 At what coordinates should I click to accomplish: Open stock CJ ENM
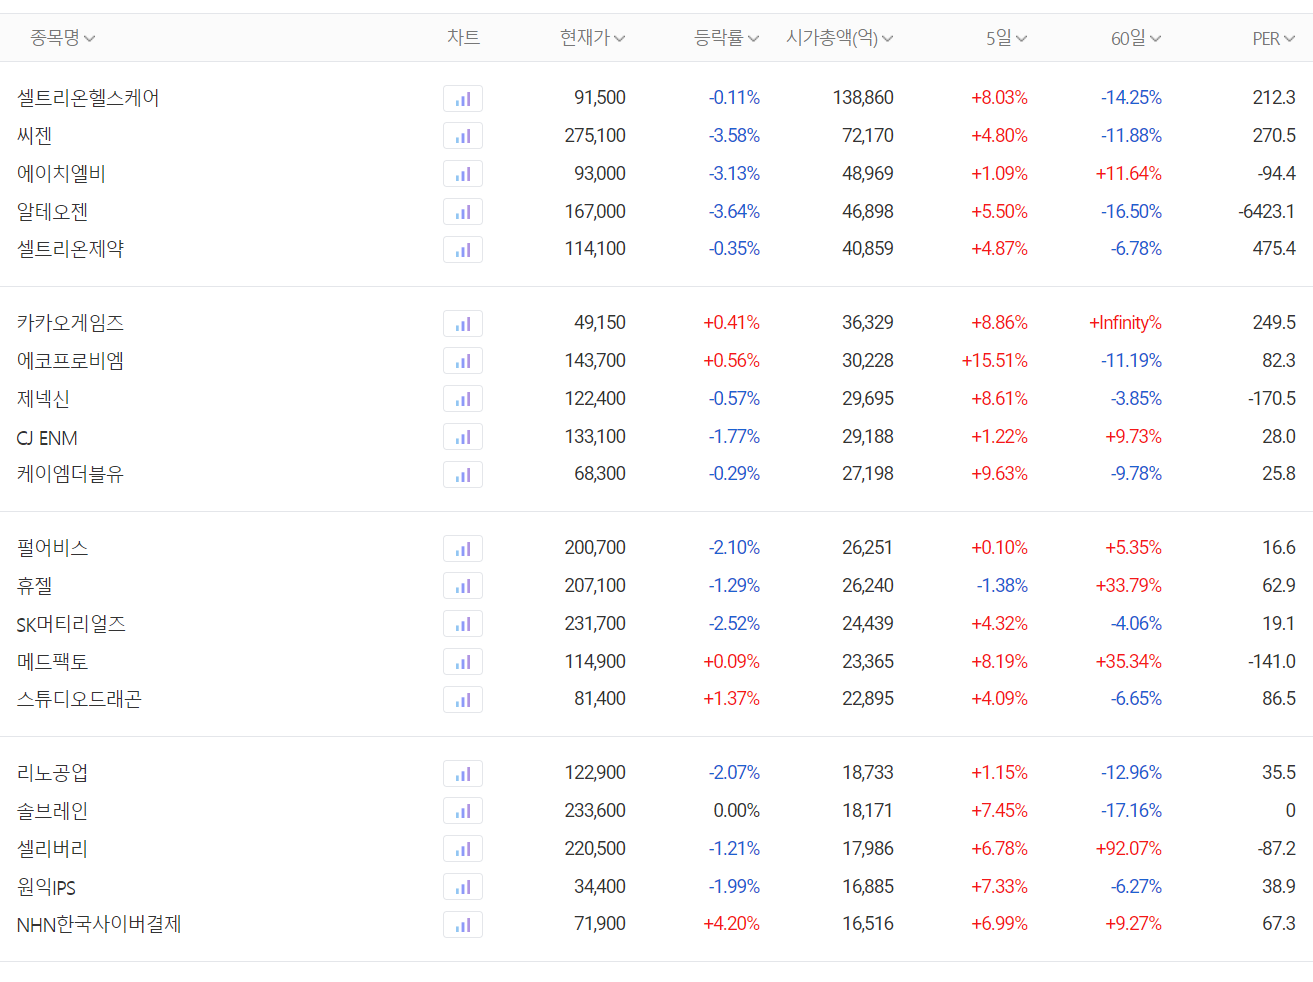point(47,438)
